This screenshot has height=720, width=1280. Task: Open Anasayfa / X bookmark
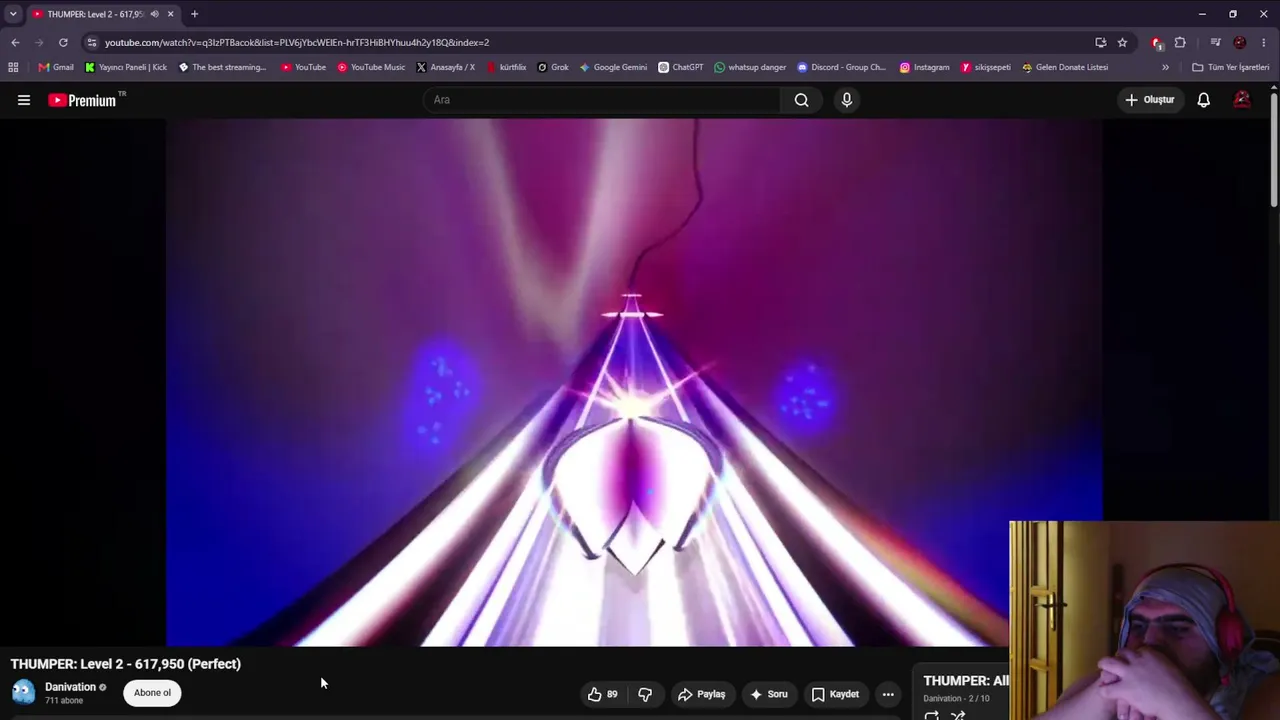click(445, 67)
